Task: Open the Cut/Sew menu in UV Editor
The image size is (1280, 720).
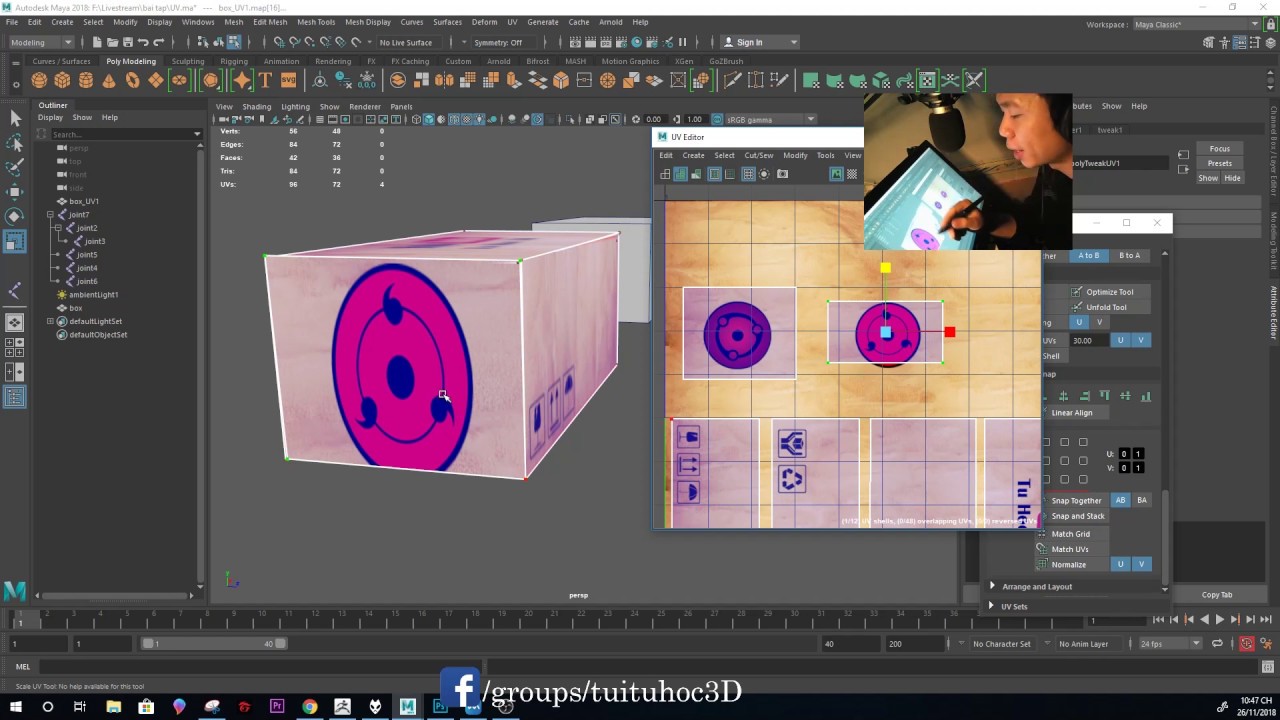Action: click(759, 155)
